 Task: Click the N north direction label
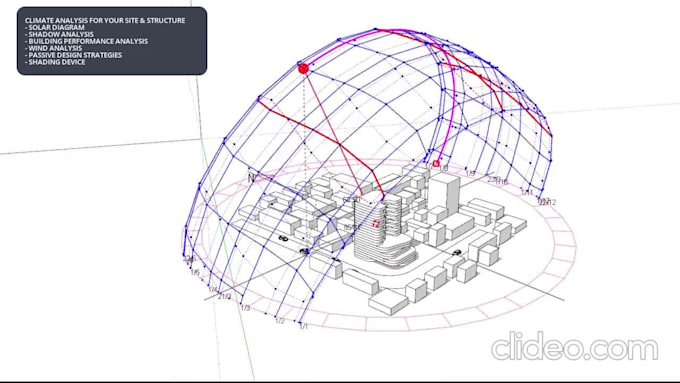click(251, 178)
